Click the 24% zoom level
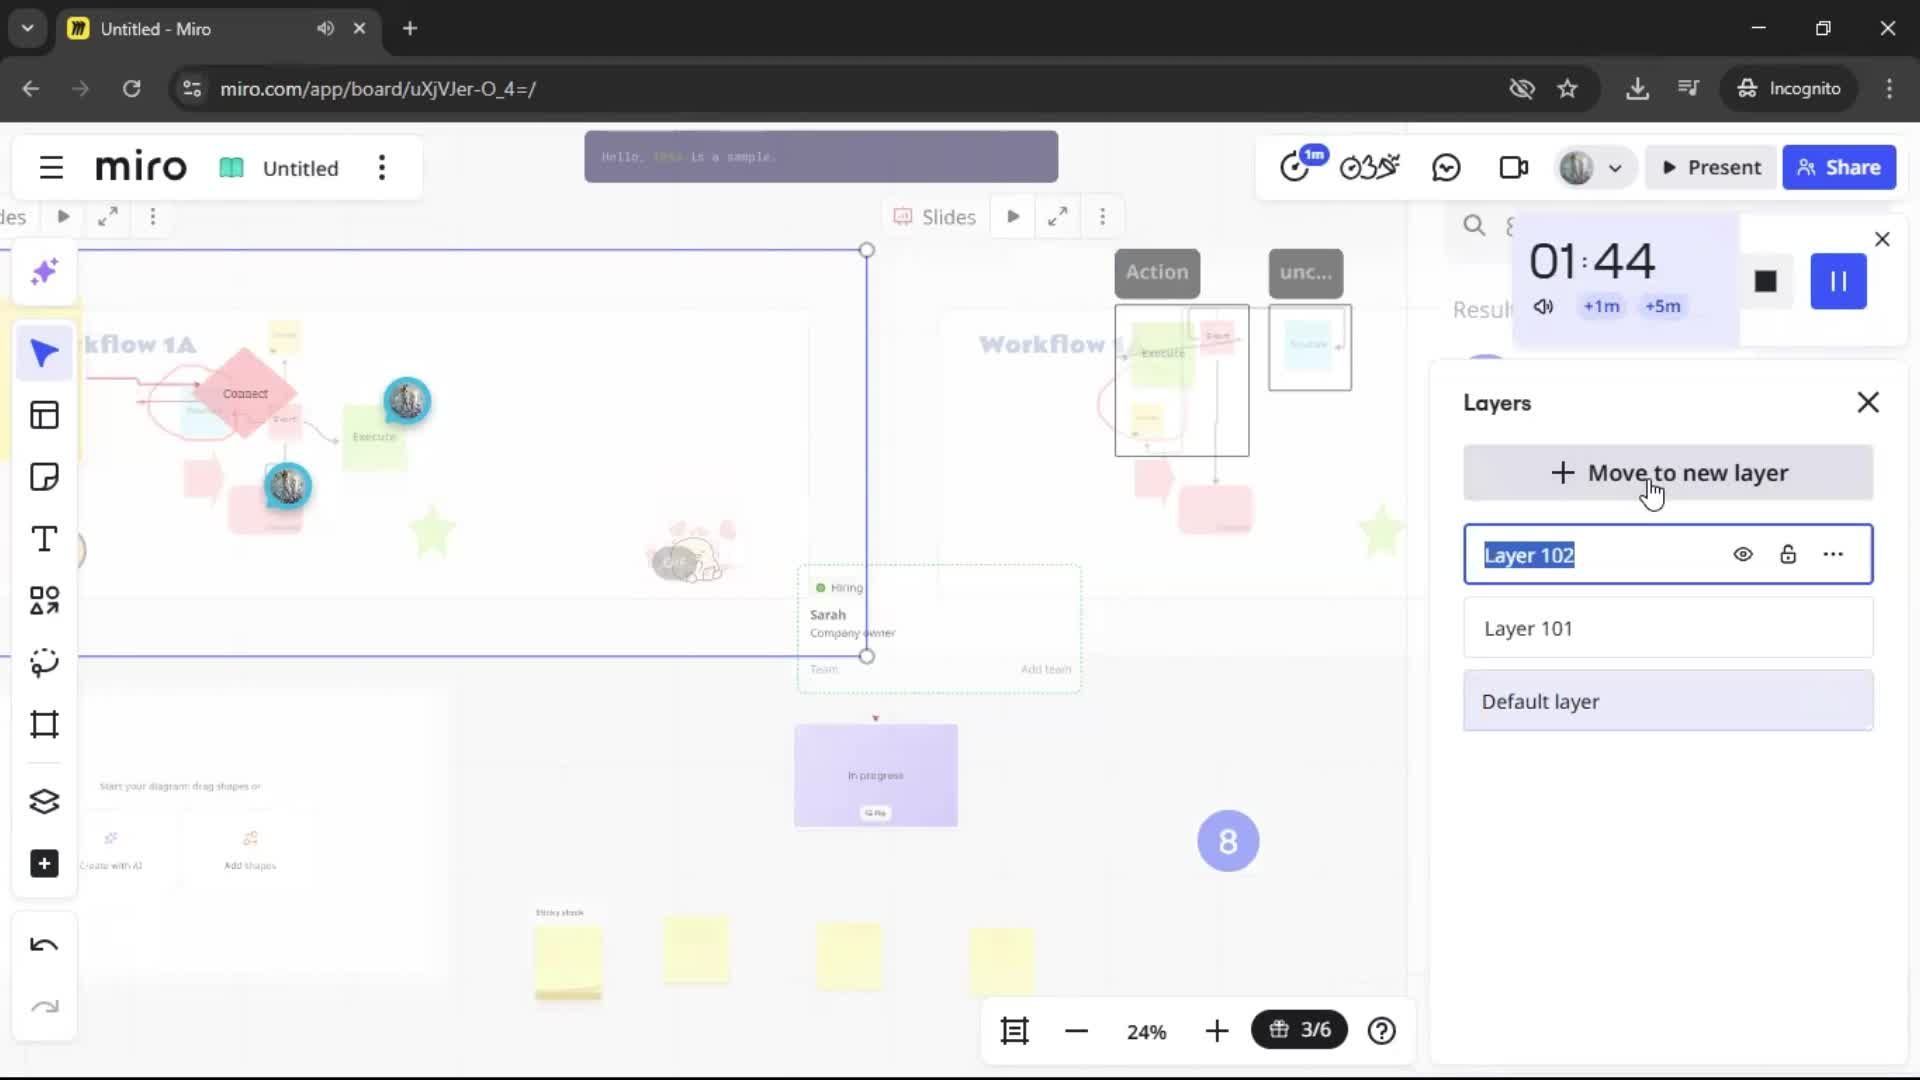This screenshot has height=1080, width=1920. 1146,1032
